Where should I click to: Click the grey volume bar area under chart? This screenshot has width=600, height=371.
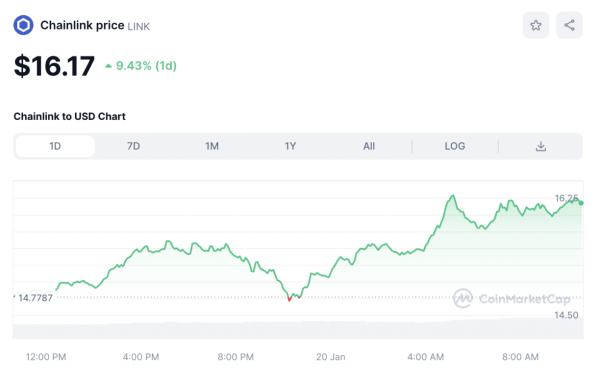pos(298,330)
